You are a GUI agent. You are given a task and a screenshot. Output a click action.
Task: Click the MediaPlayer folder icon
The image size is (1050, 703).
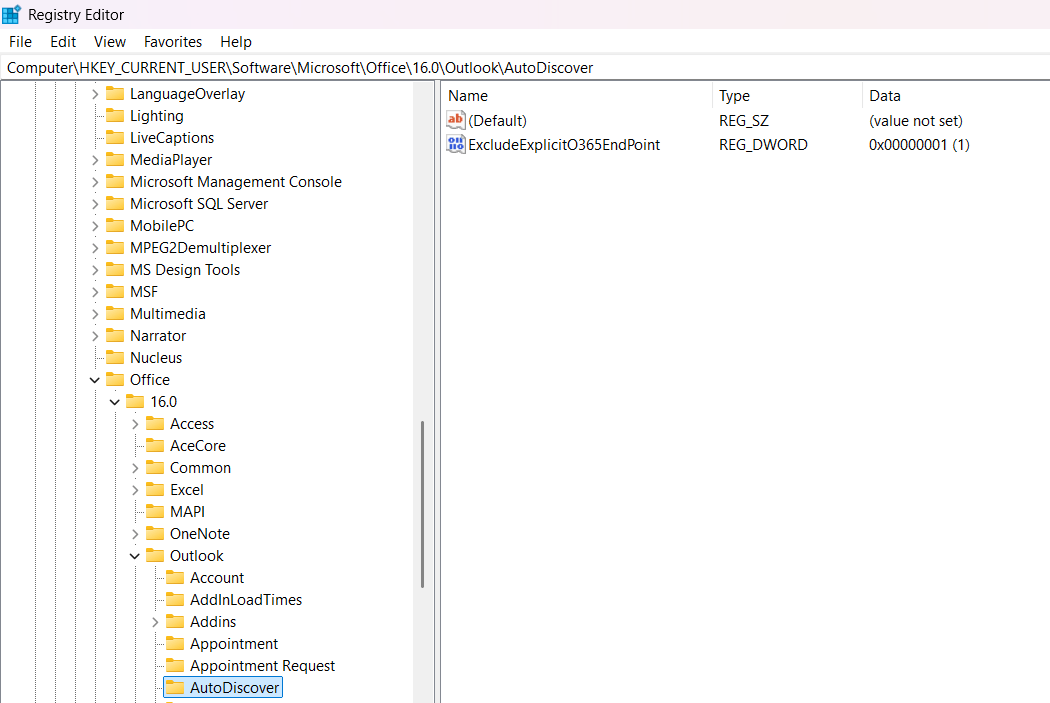pyautogui.click(x=115, y=159)
